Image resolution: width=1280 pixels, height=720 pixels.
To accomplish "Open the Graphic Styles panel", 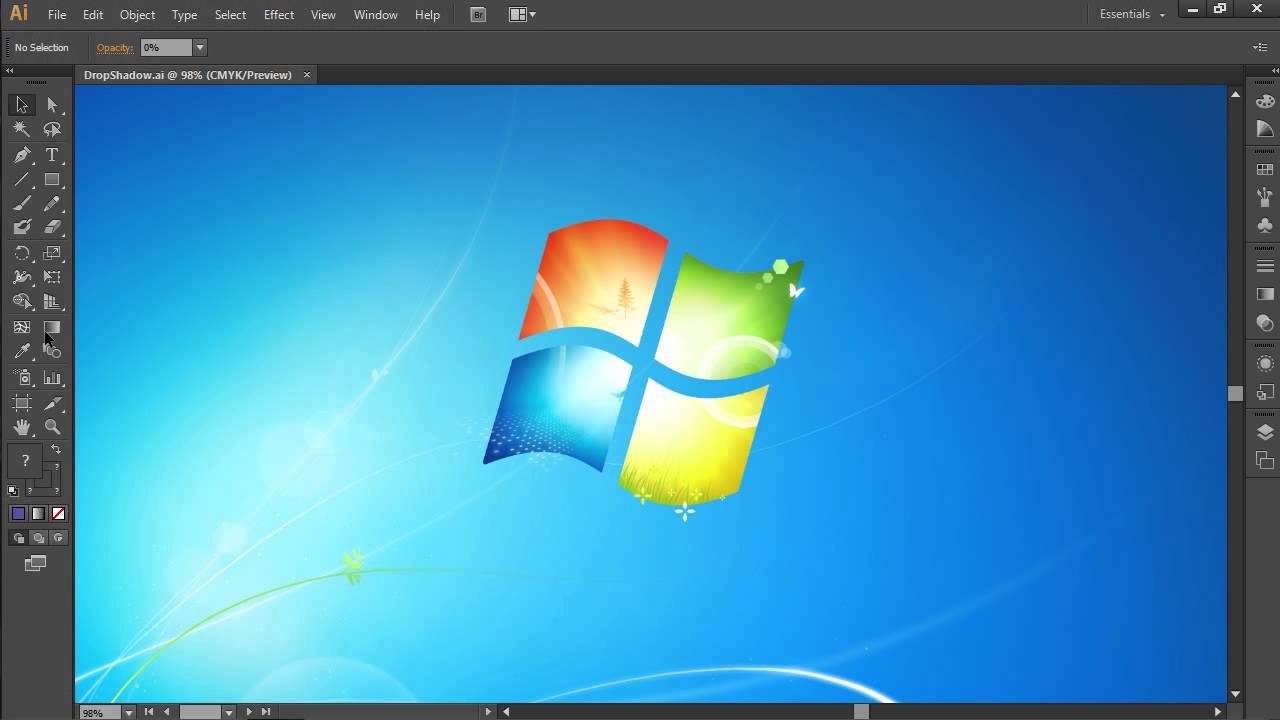I will click(x=1265, y=392).
